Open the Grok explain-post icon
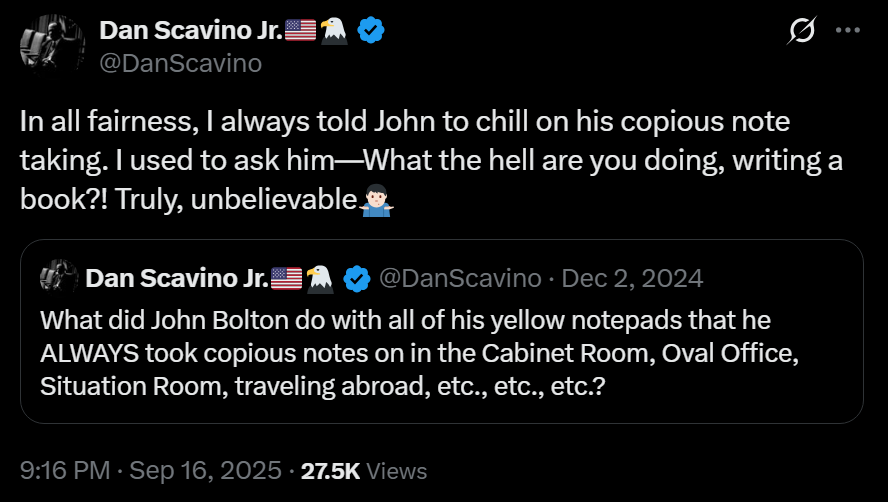 pos(801,31)
